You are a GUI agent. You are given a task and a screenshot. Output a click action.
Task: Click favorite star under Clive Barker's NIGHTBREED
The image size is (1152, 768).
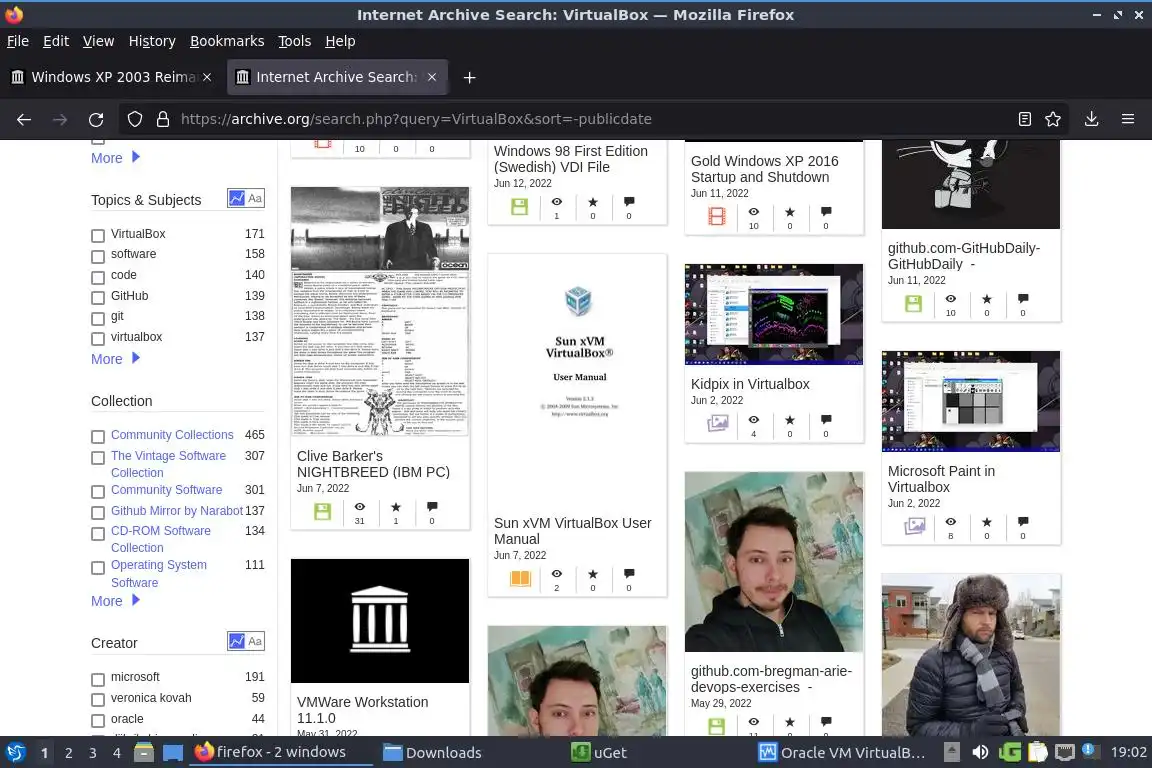pyautogui.click(x=396, y=507)
